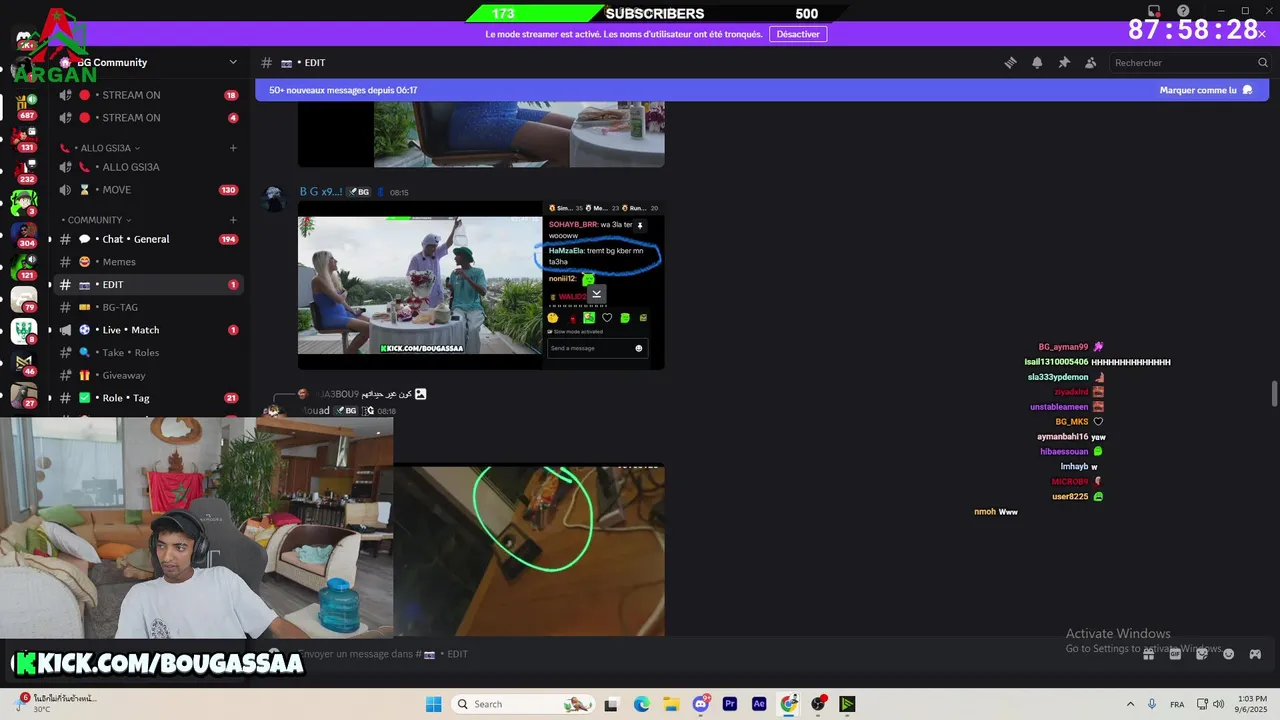Open the MOVE voice channel
This screenshot has height=720, width=1280.
click(x=148, y=190)
